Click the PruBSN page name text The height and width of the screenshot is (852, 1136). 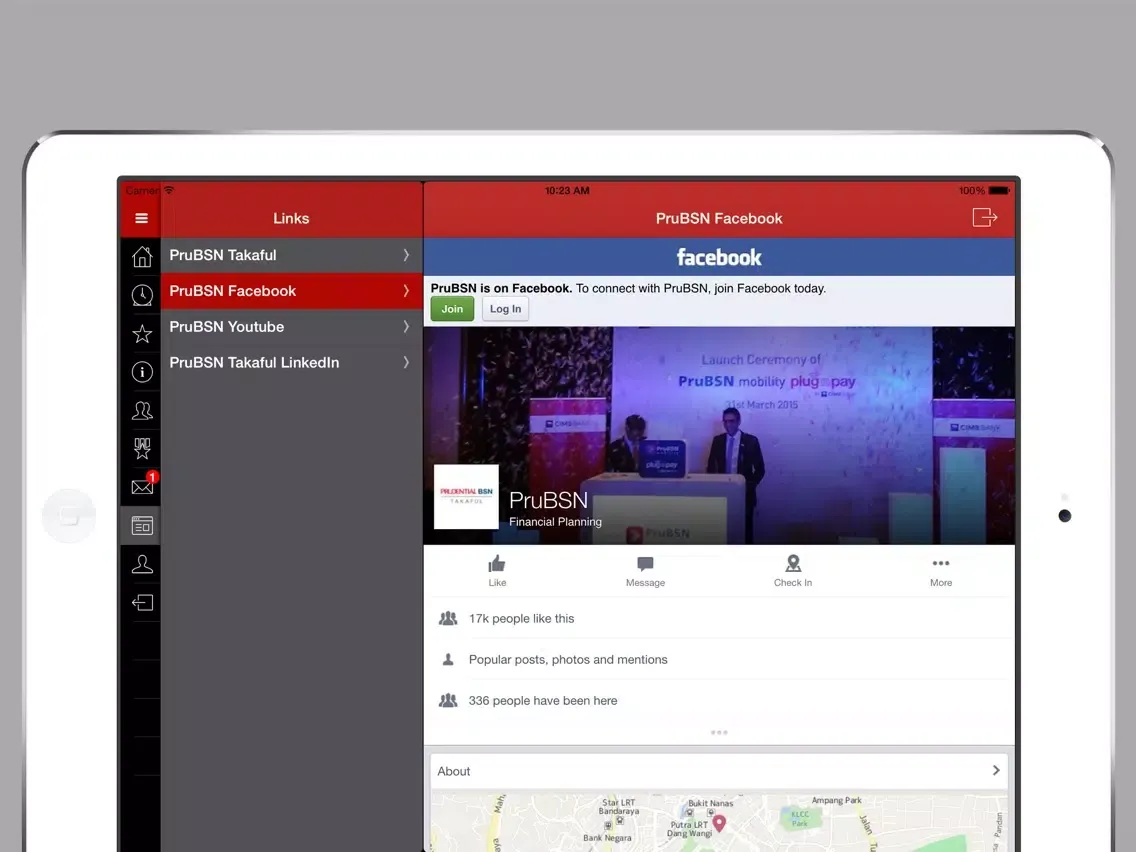(x=548, y=500)
